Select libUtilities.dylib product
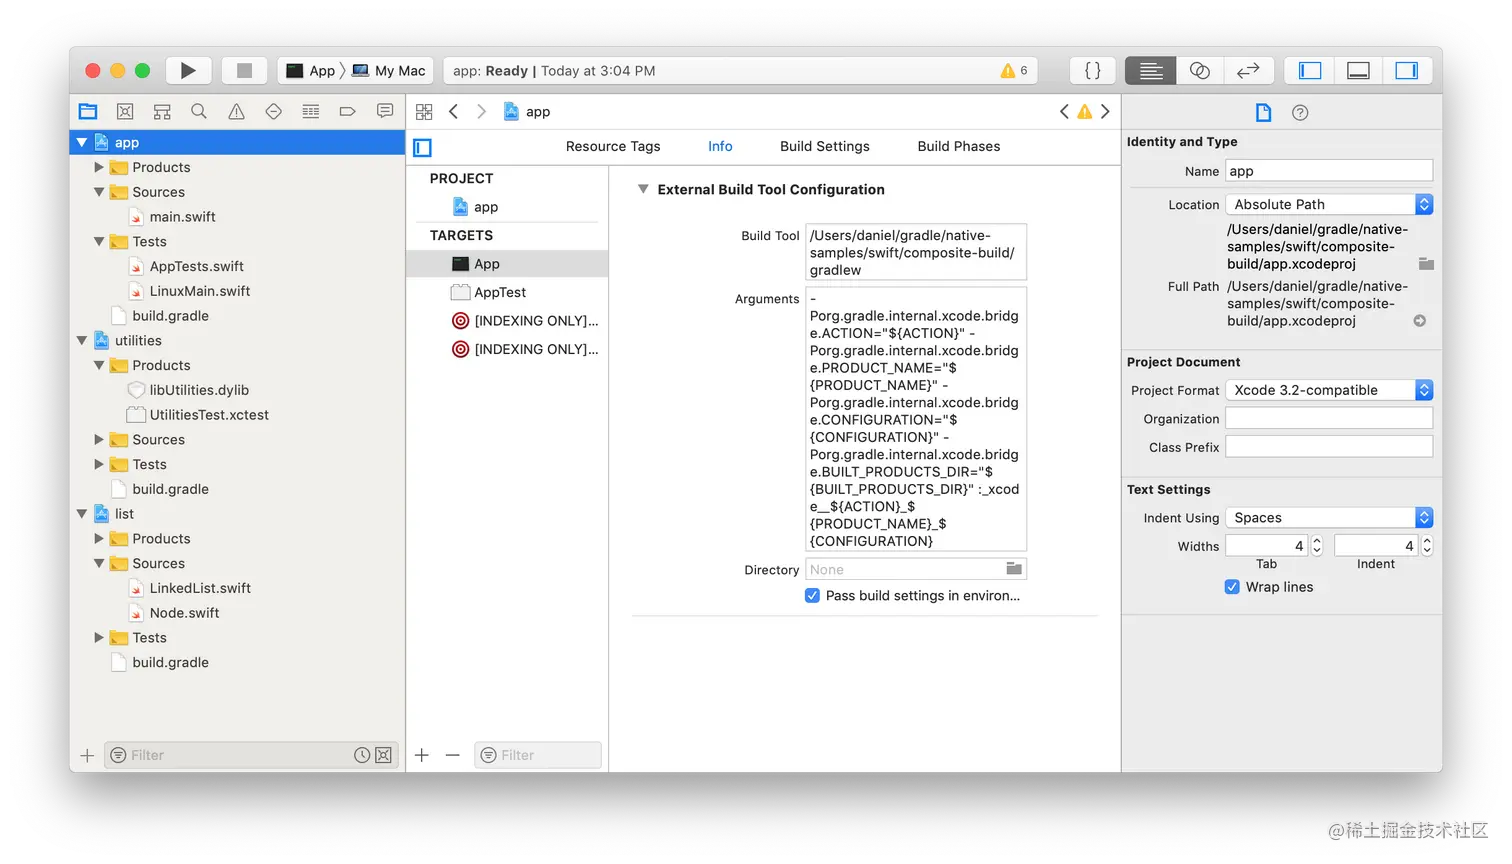Screen dimensions: 1512x864 coord(199,390)
